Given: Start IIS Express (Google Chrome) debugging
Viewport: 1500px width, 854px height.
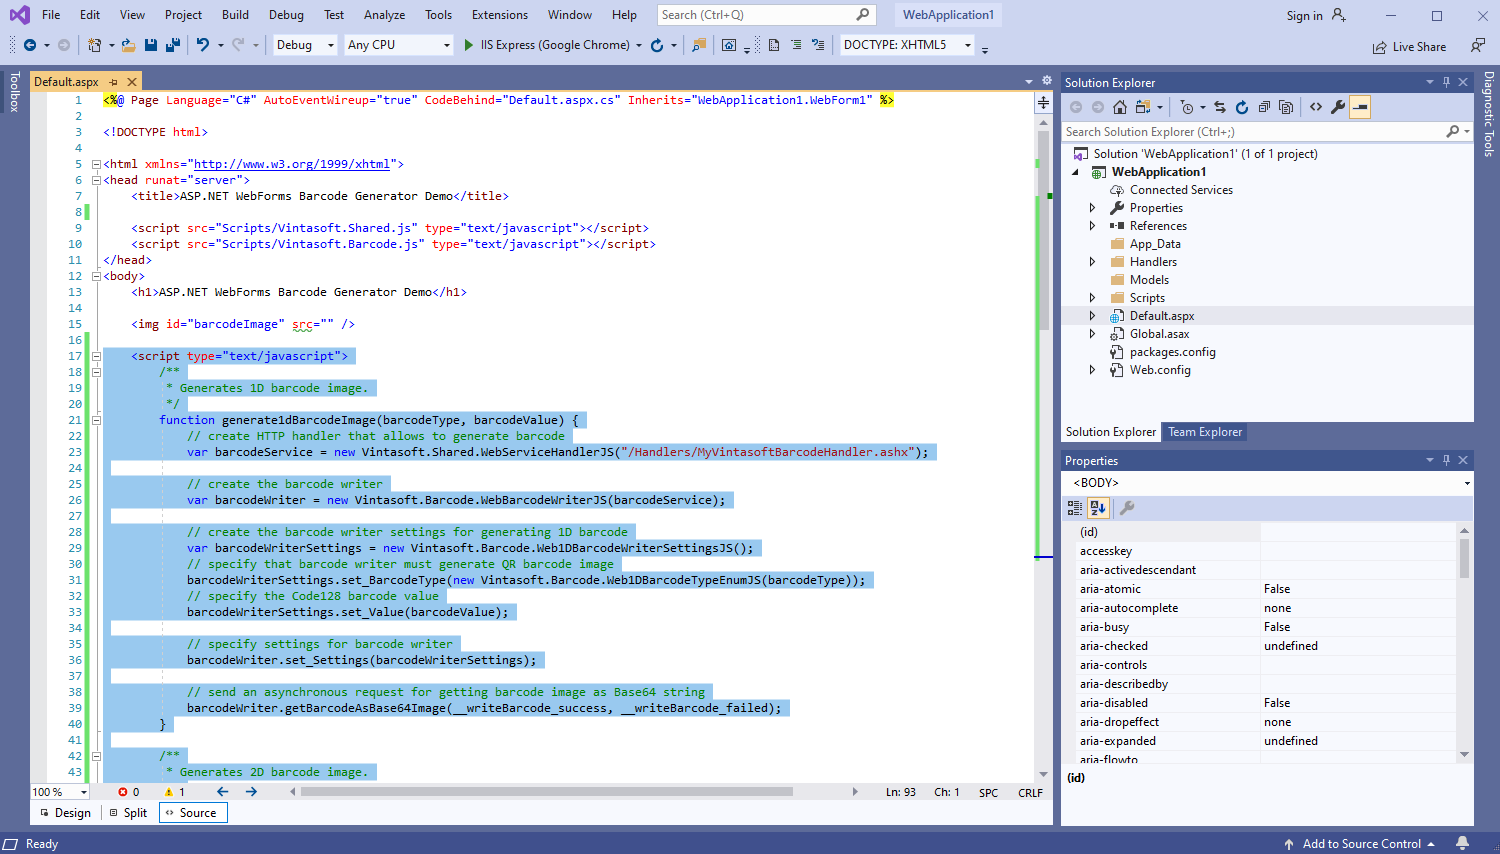Looking at the screenshot, I should click(547, 45).
